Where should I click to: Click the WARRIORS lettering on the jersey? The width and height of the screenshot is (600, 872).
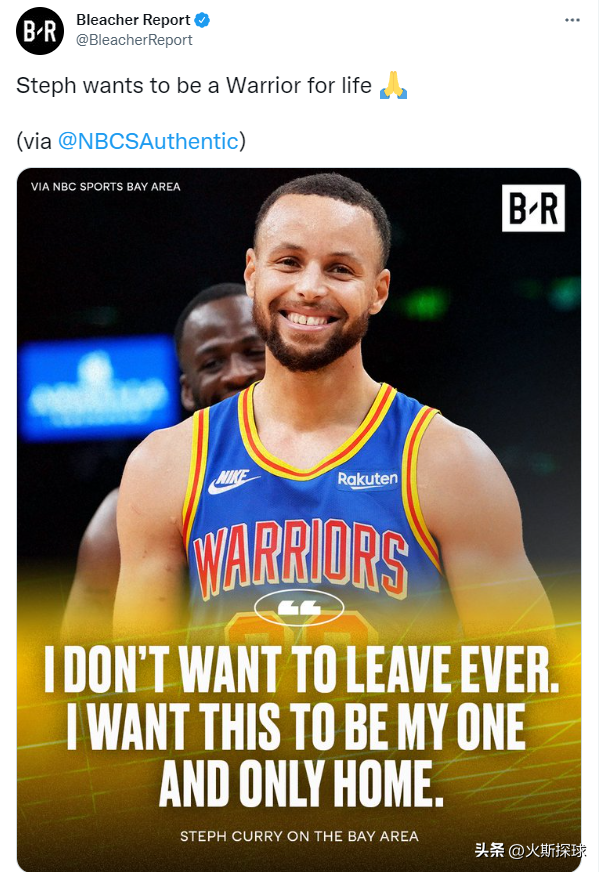click(x=301, y=557)
